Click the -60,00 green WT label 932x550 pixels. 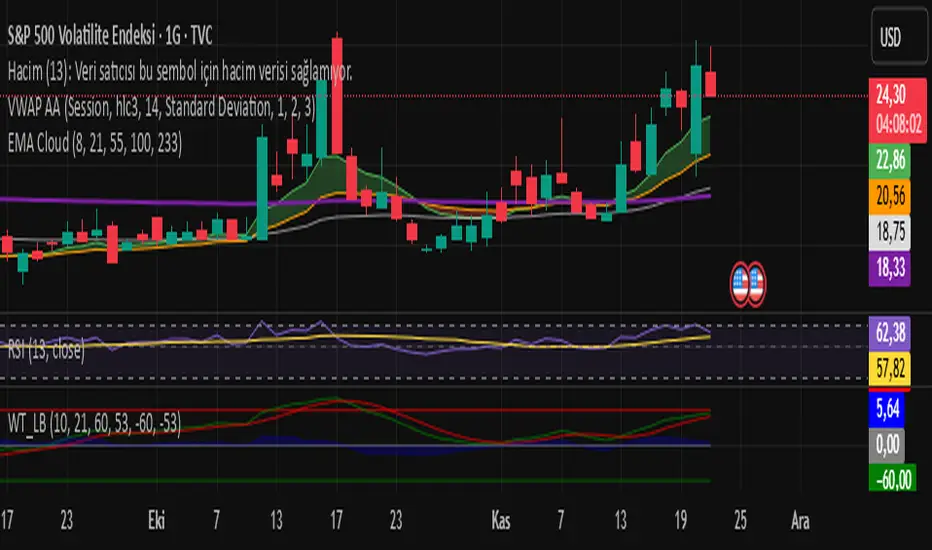[x=893, y=479]
